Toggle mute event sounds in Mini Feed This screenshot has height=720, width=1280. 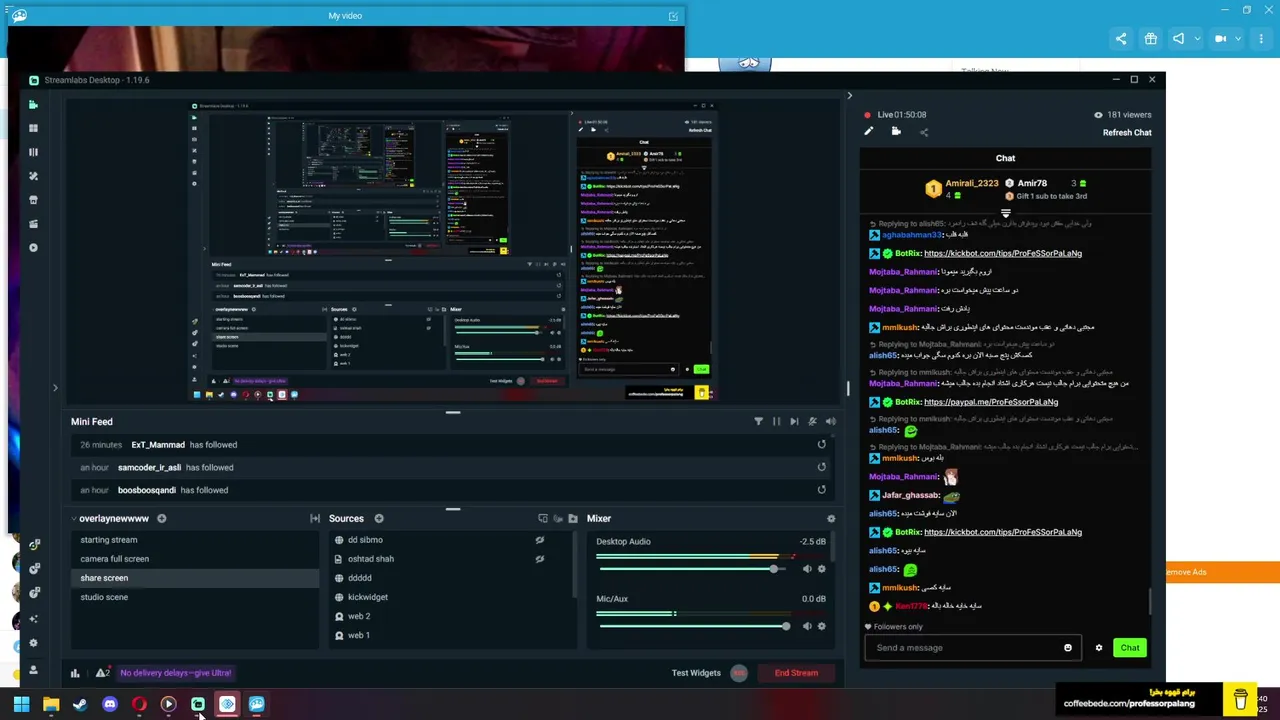point(812,422)
